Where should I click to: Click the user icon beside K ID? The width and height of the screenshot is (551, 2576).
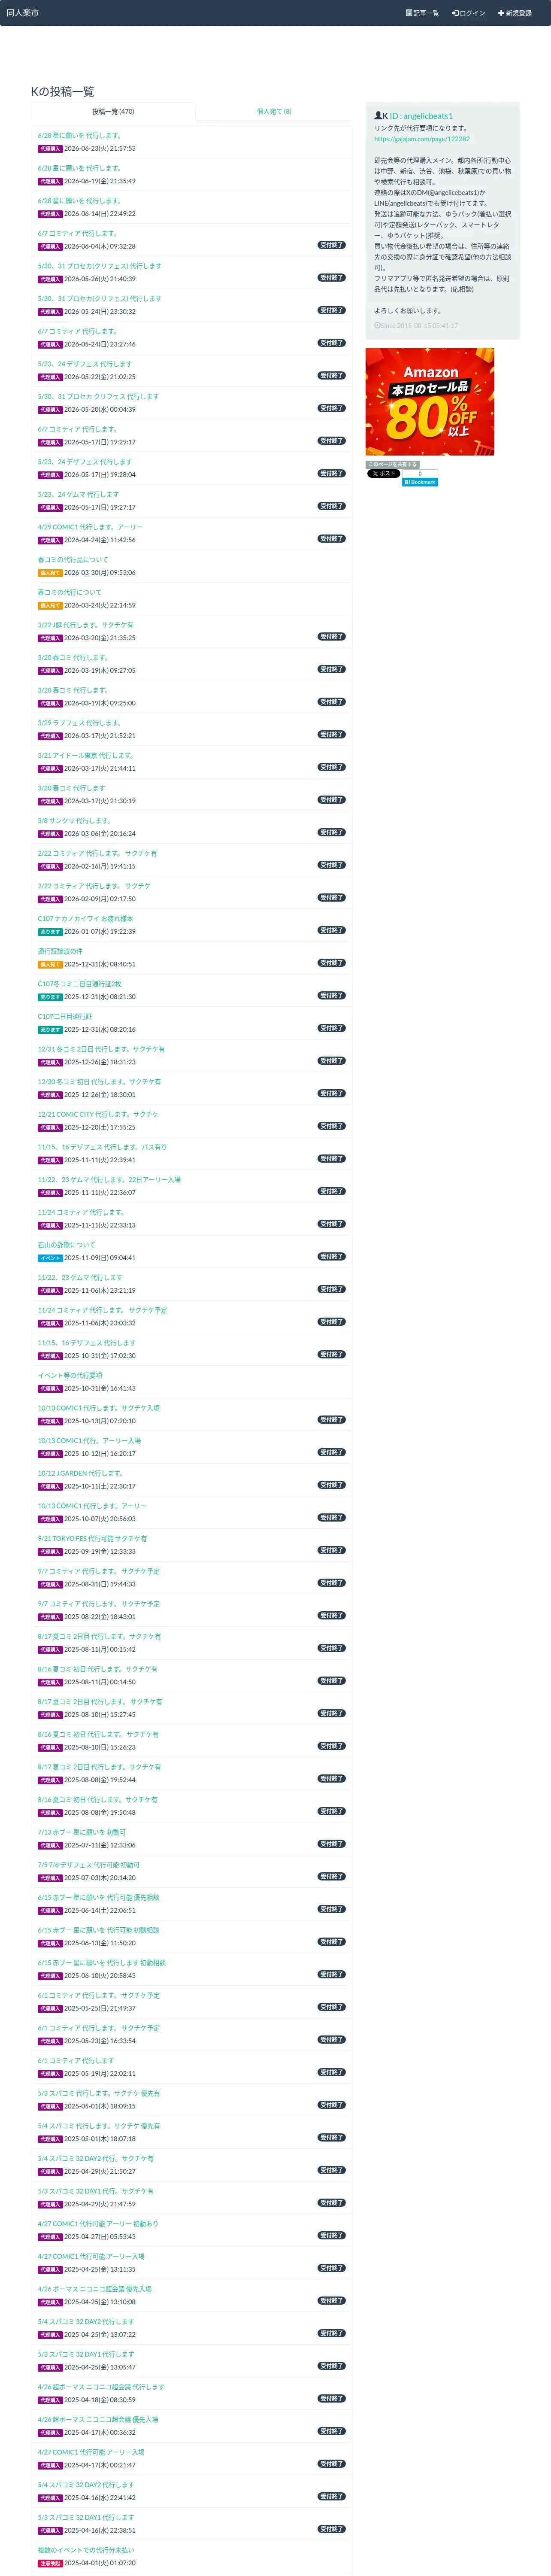pos(378,116)
